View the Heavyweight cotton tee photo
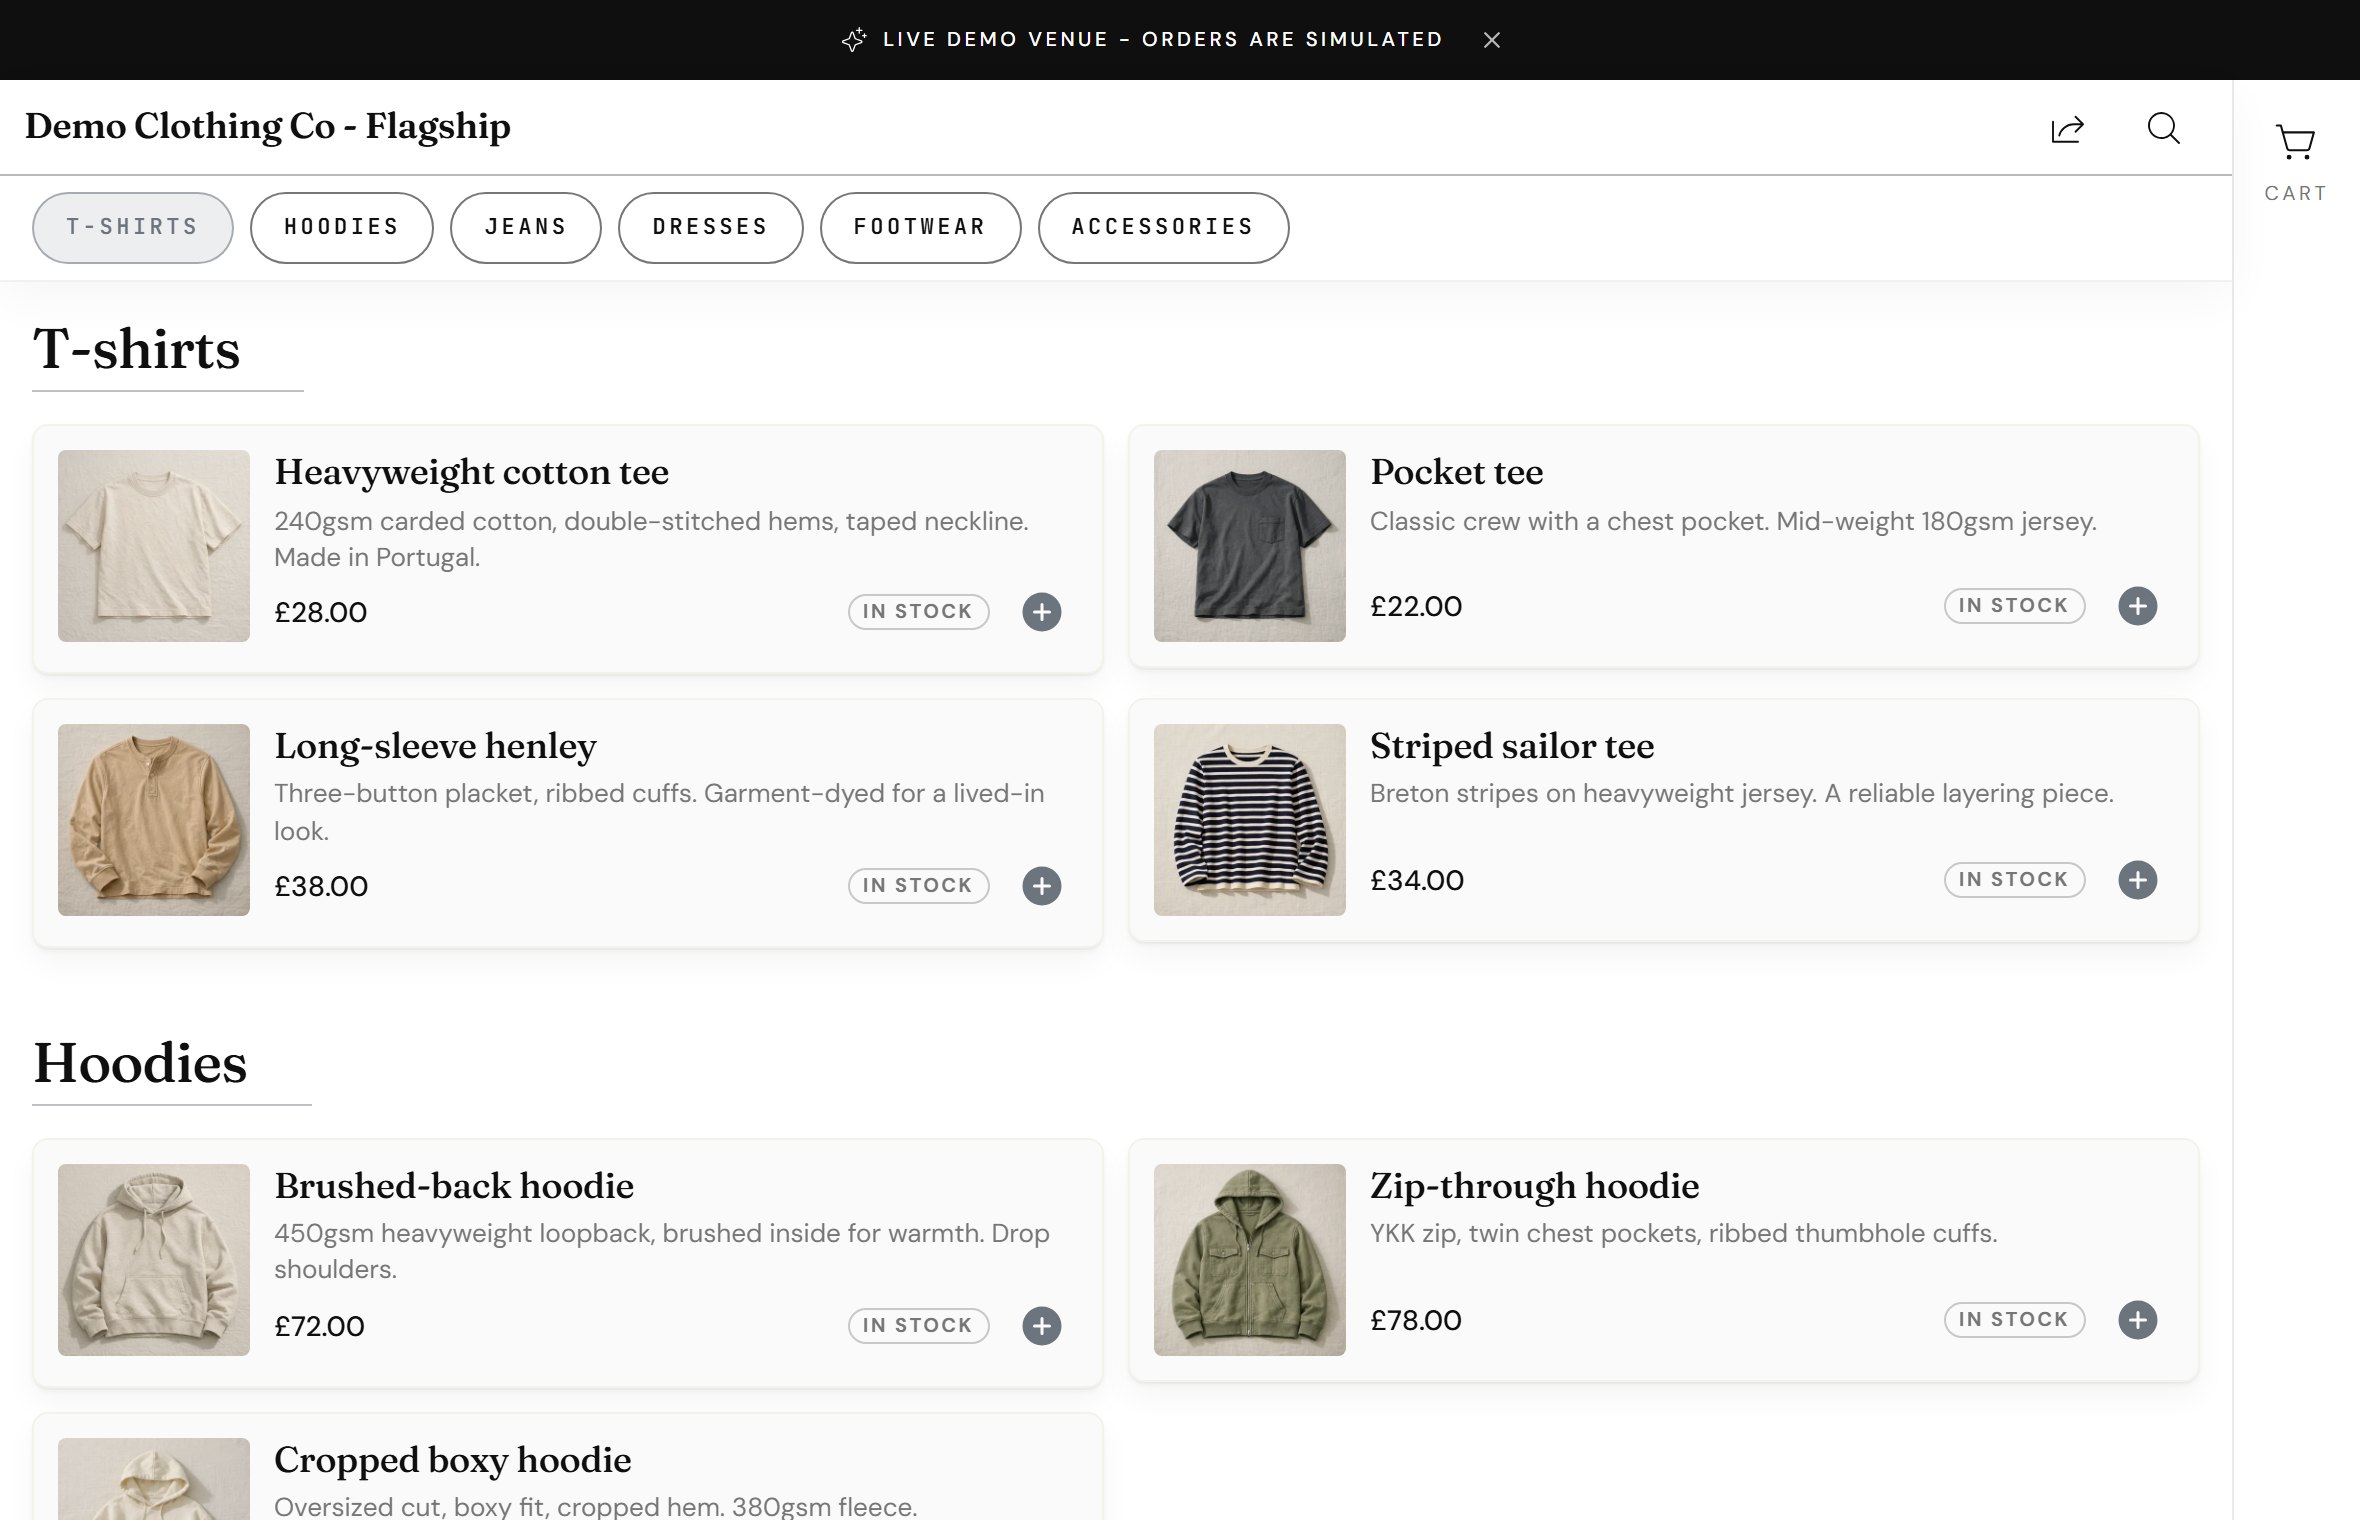2360x1520 pixels. coord(154,546)
